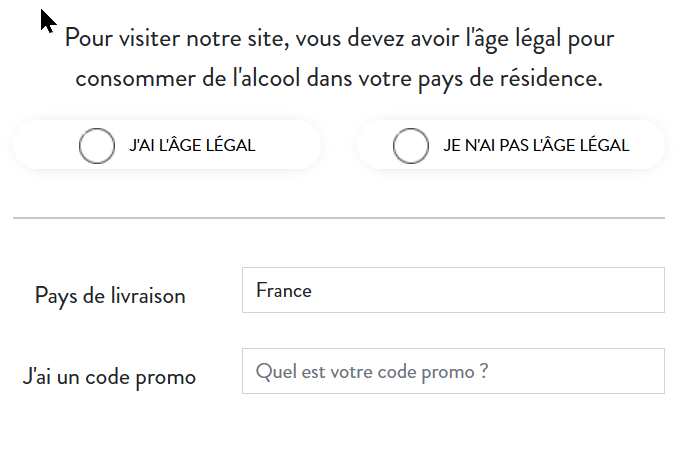This screenshot has height=459, width=693.
Task: Click left pill button's empty area before its circle
Action: pyautogui.click(x=46, y=145)
